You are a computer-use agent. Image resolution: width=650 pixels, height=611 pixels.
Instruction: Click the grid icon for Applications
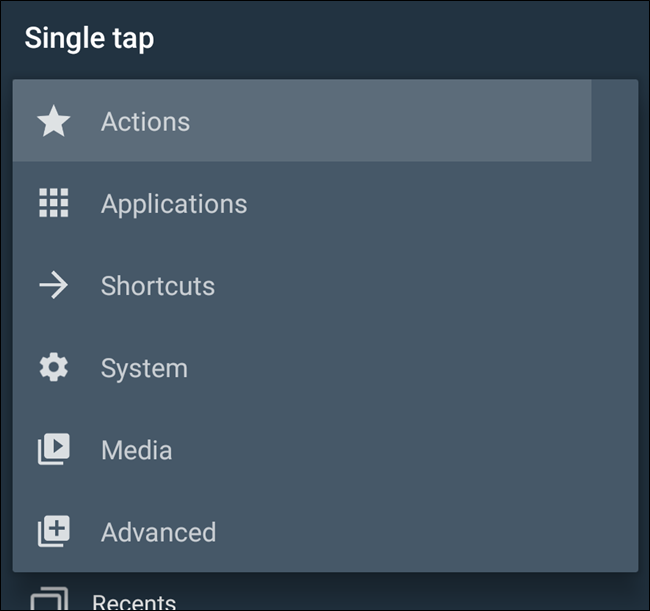(x=53, y=204)
